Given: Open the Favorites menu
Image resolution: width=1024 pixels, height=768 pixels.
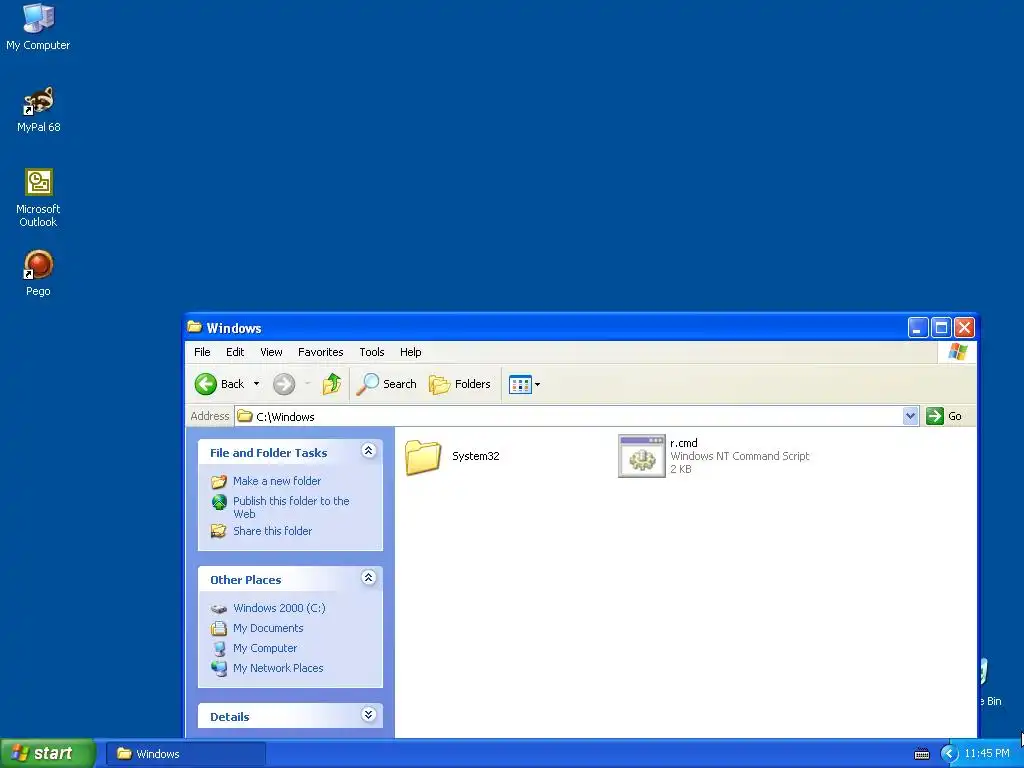Looking at the screenshot, I should (321, 352).
